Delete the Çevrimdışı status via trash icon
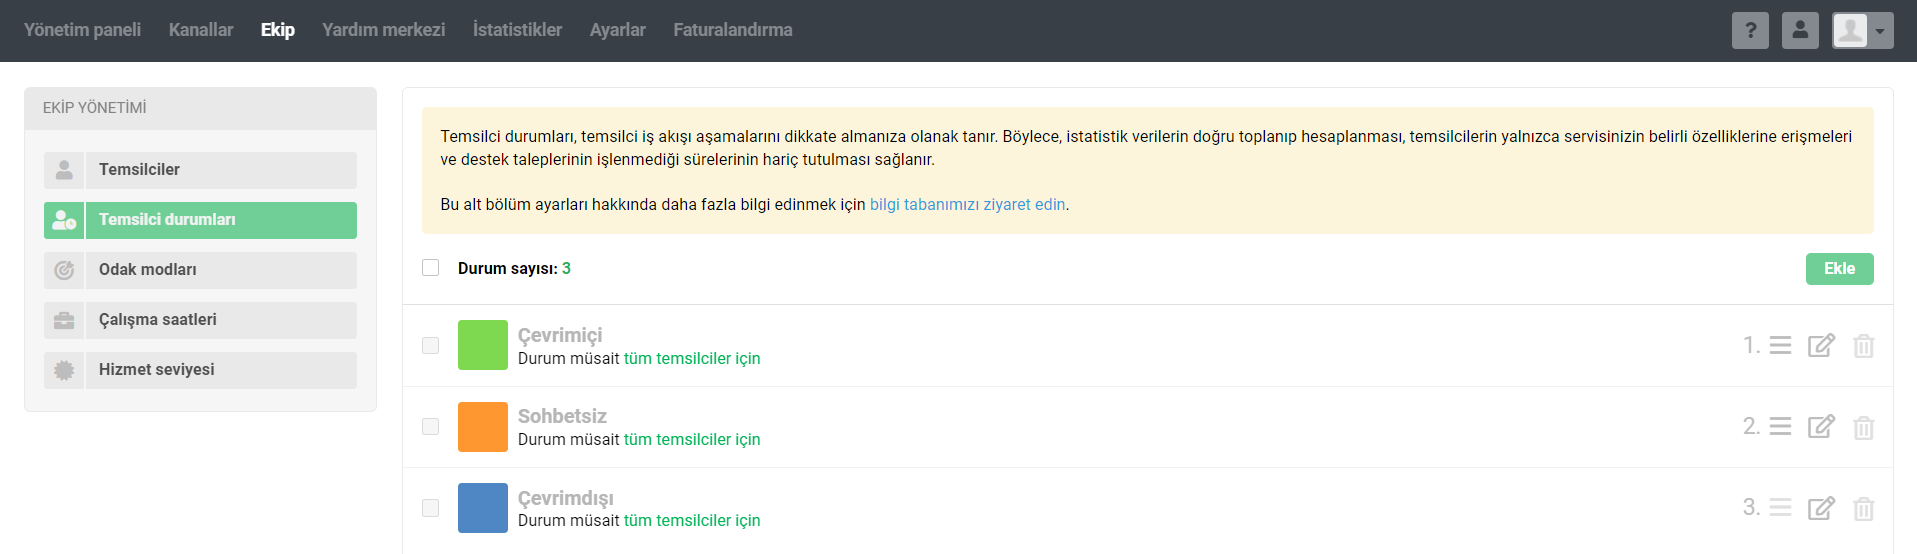The width and height of the screenshot is (1917, 554). [x=1863, y=509]
